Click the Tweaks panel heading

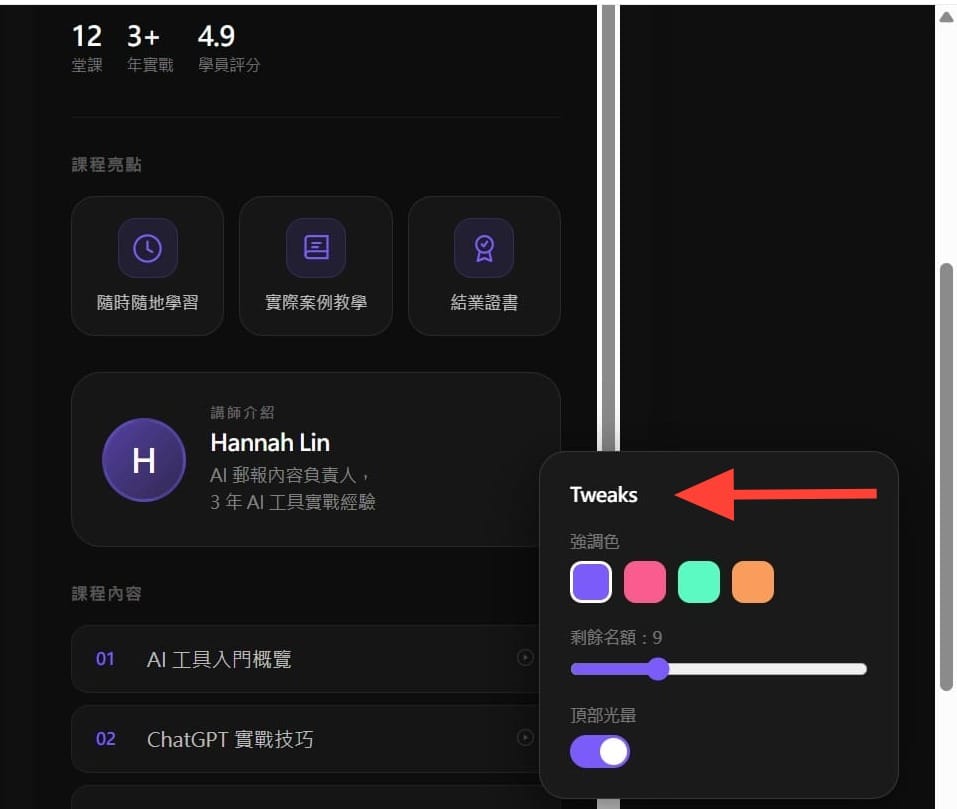tap(604, 494)
